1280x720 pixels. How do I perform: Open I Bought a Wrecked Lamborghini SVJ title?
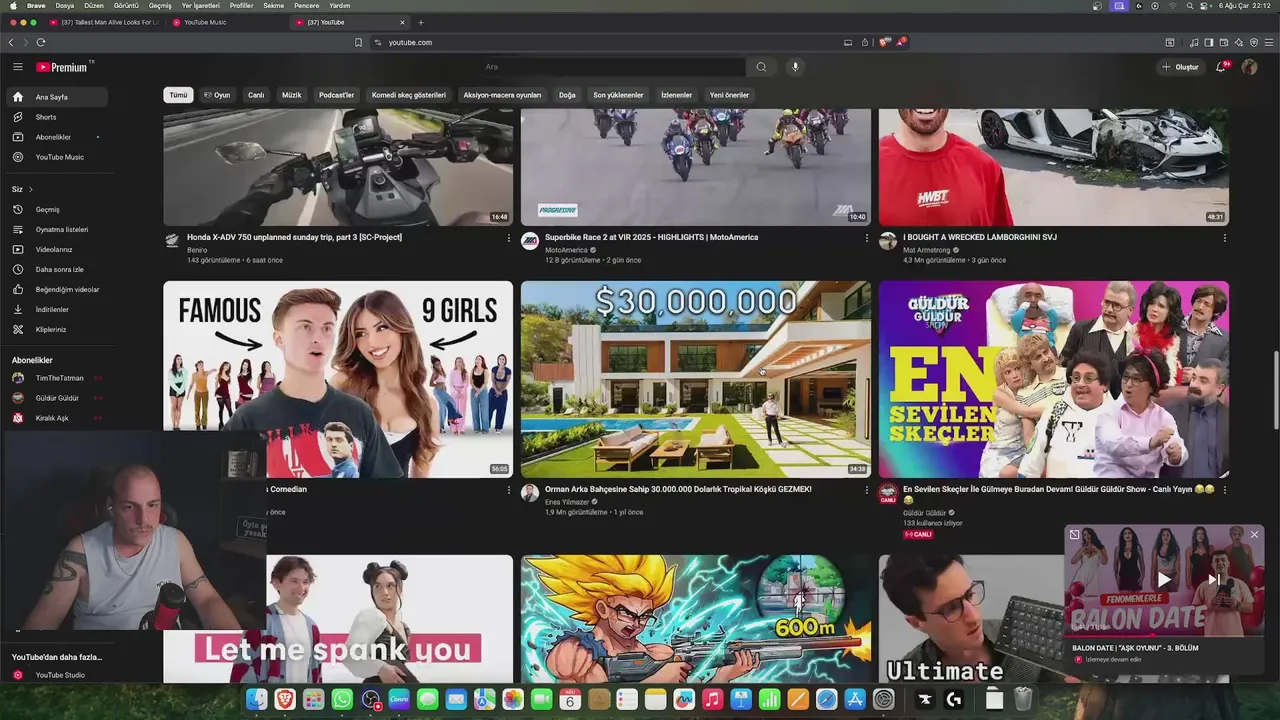pos(980,237)
